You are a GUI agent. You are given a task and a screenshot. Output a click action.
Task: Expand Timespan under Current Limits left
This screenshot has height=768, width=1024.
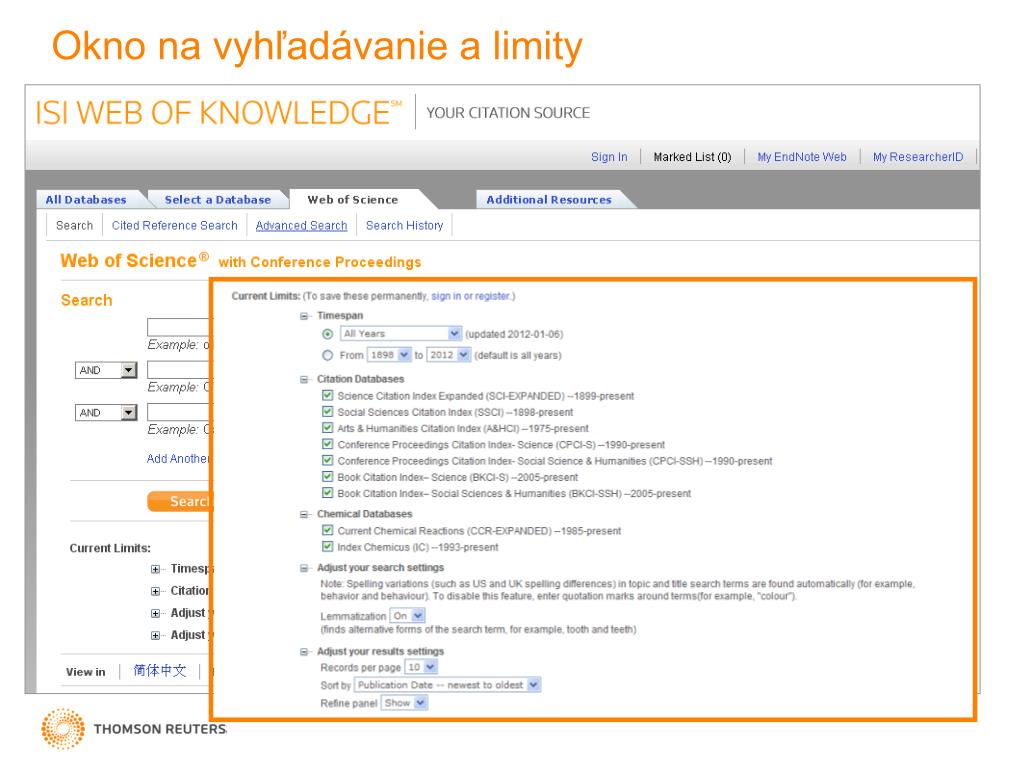click(155, 569)
